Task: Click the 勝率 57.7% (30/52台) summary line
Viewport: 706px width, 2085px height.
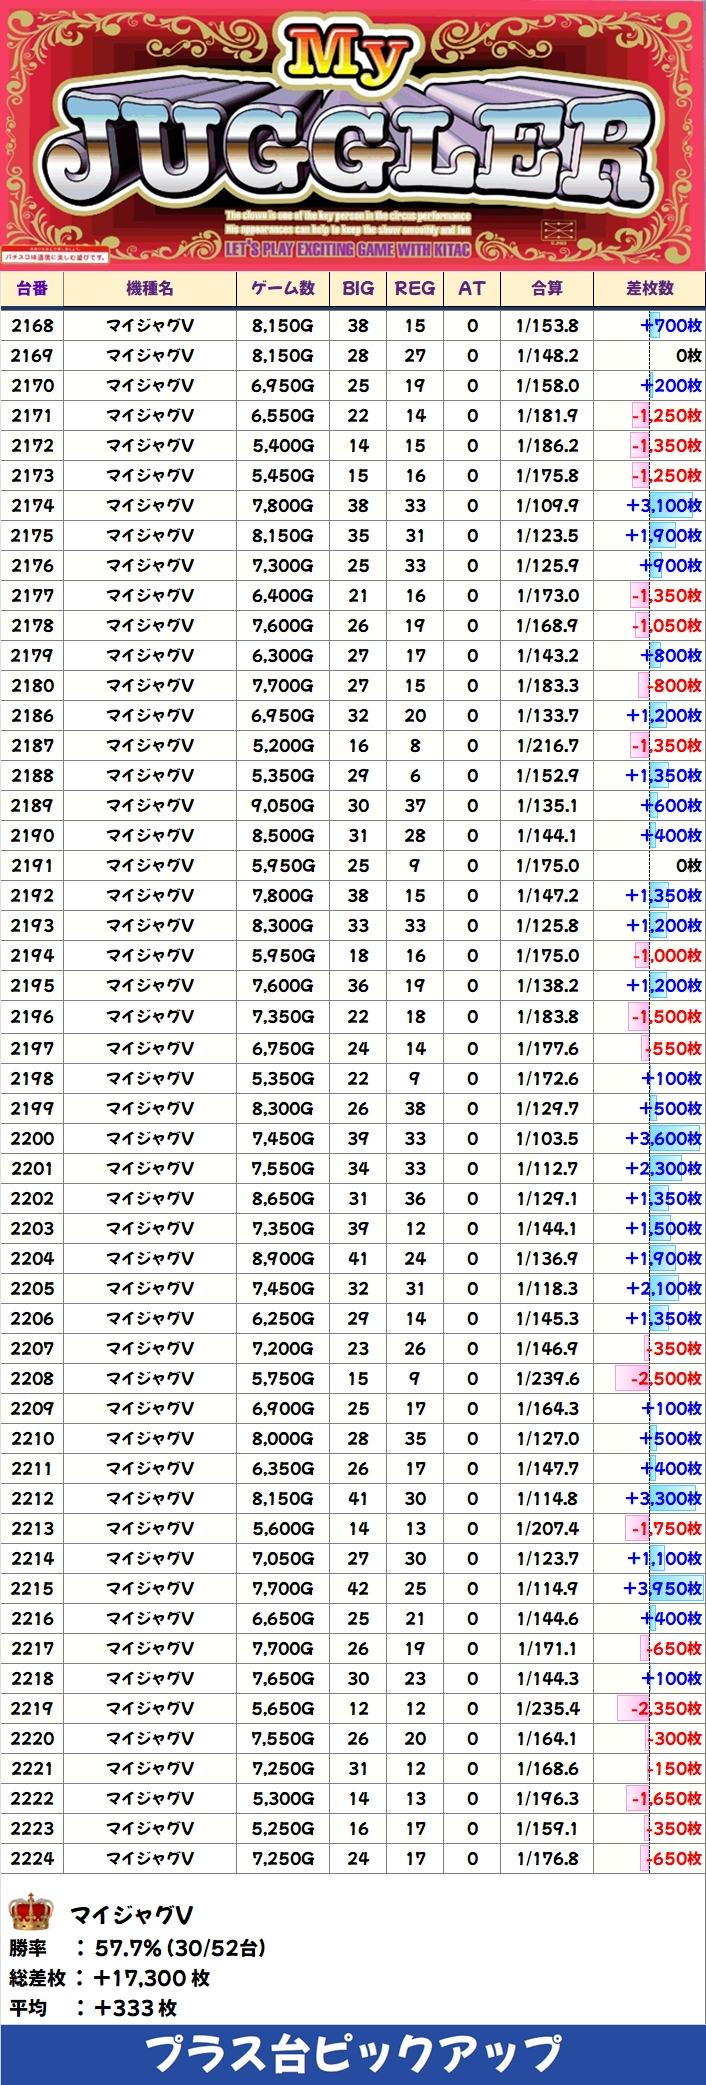Action: pyautogui.click(x=137, y=1947)
